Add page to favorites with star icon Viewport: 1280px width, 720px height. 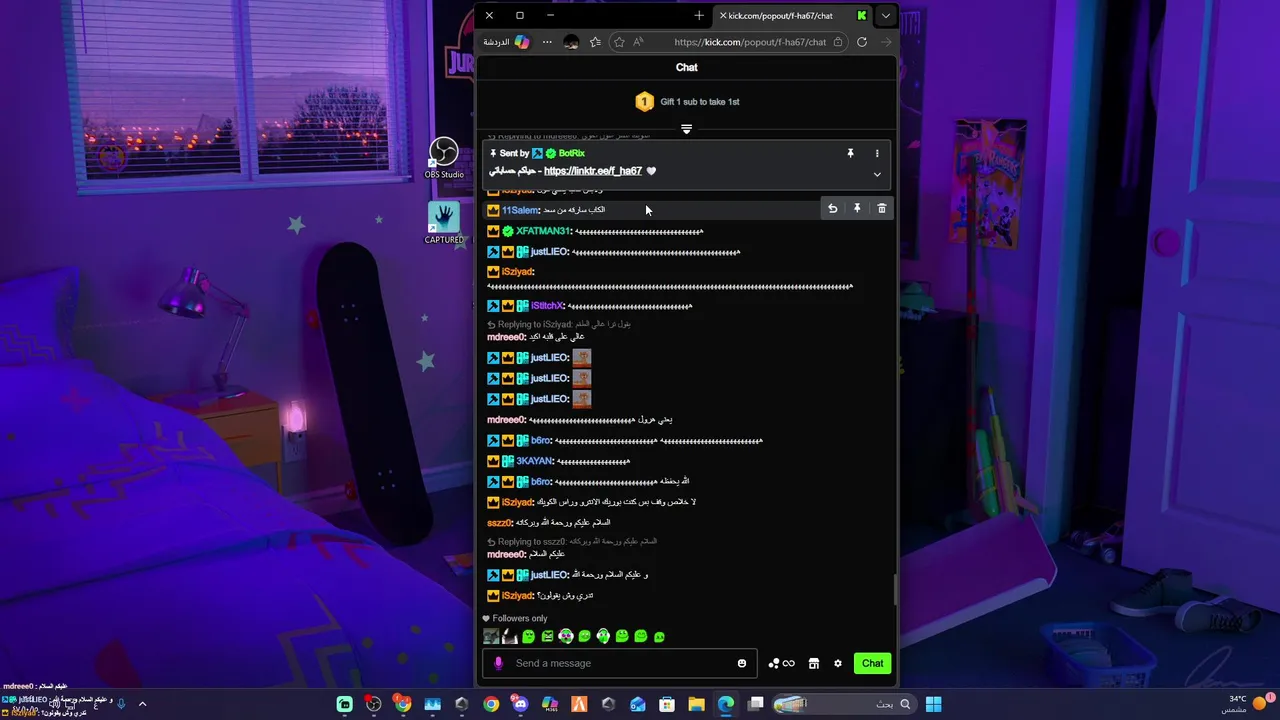tap(619, 42)
